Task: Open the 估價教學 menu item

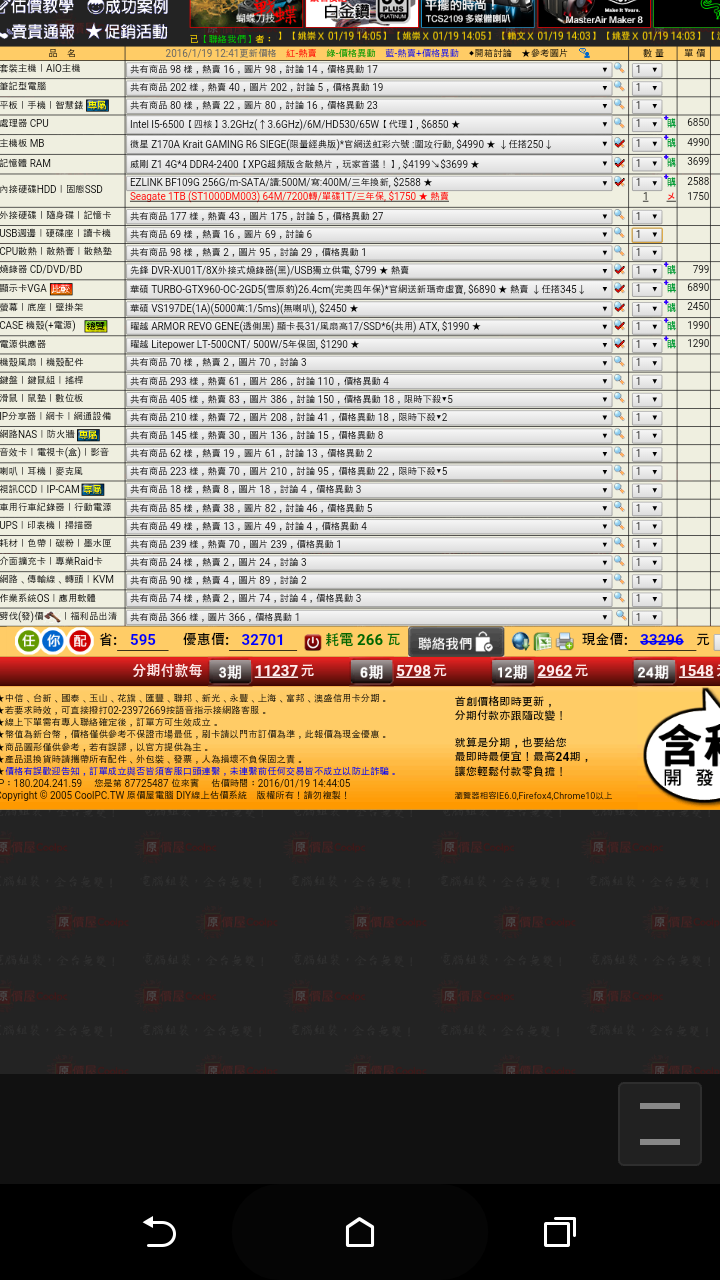Action: (35, 7)
